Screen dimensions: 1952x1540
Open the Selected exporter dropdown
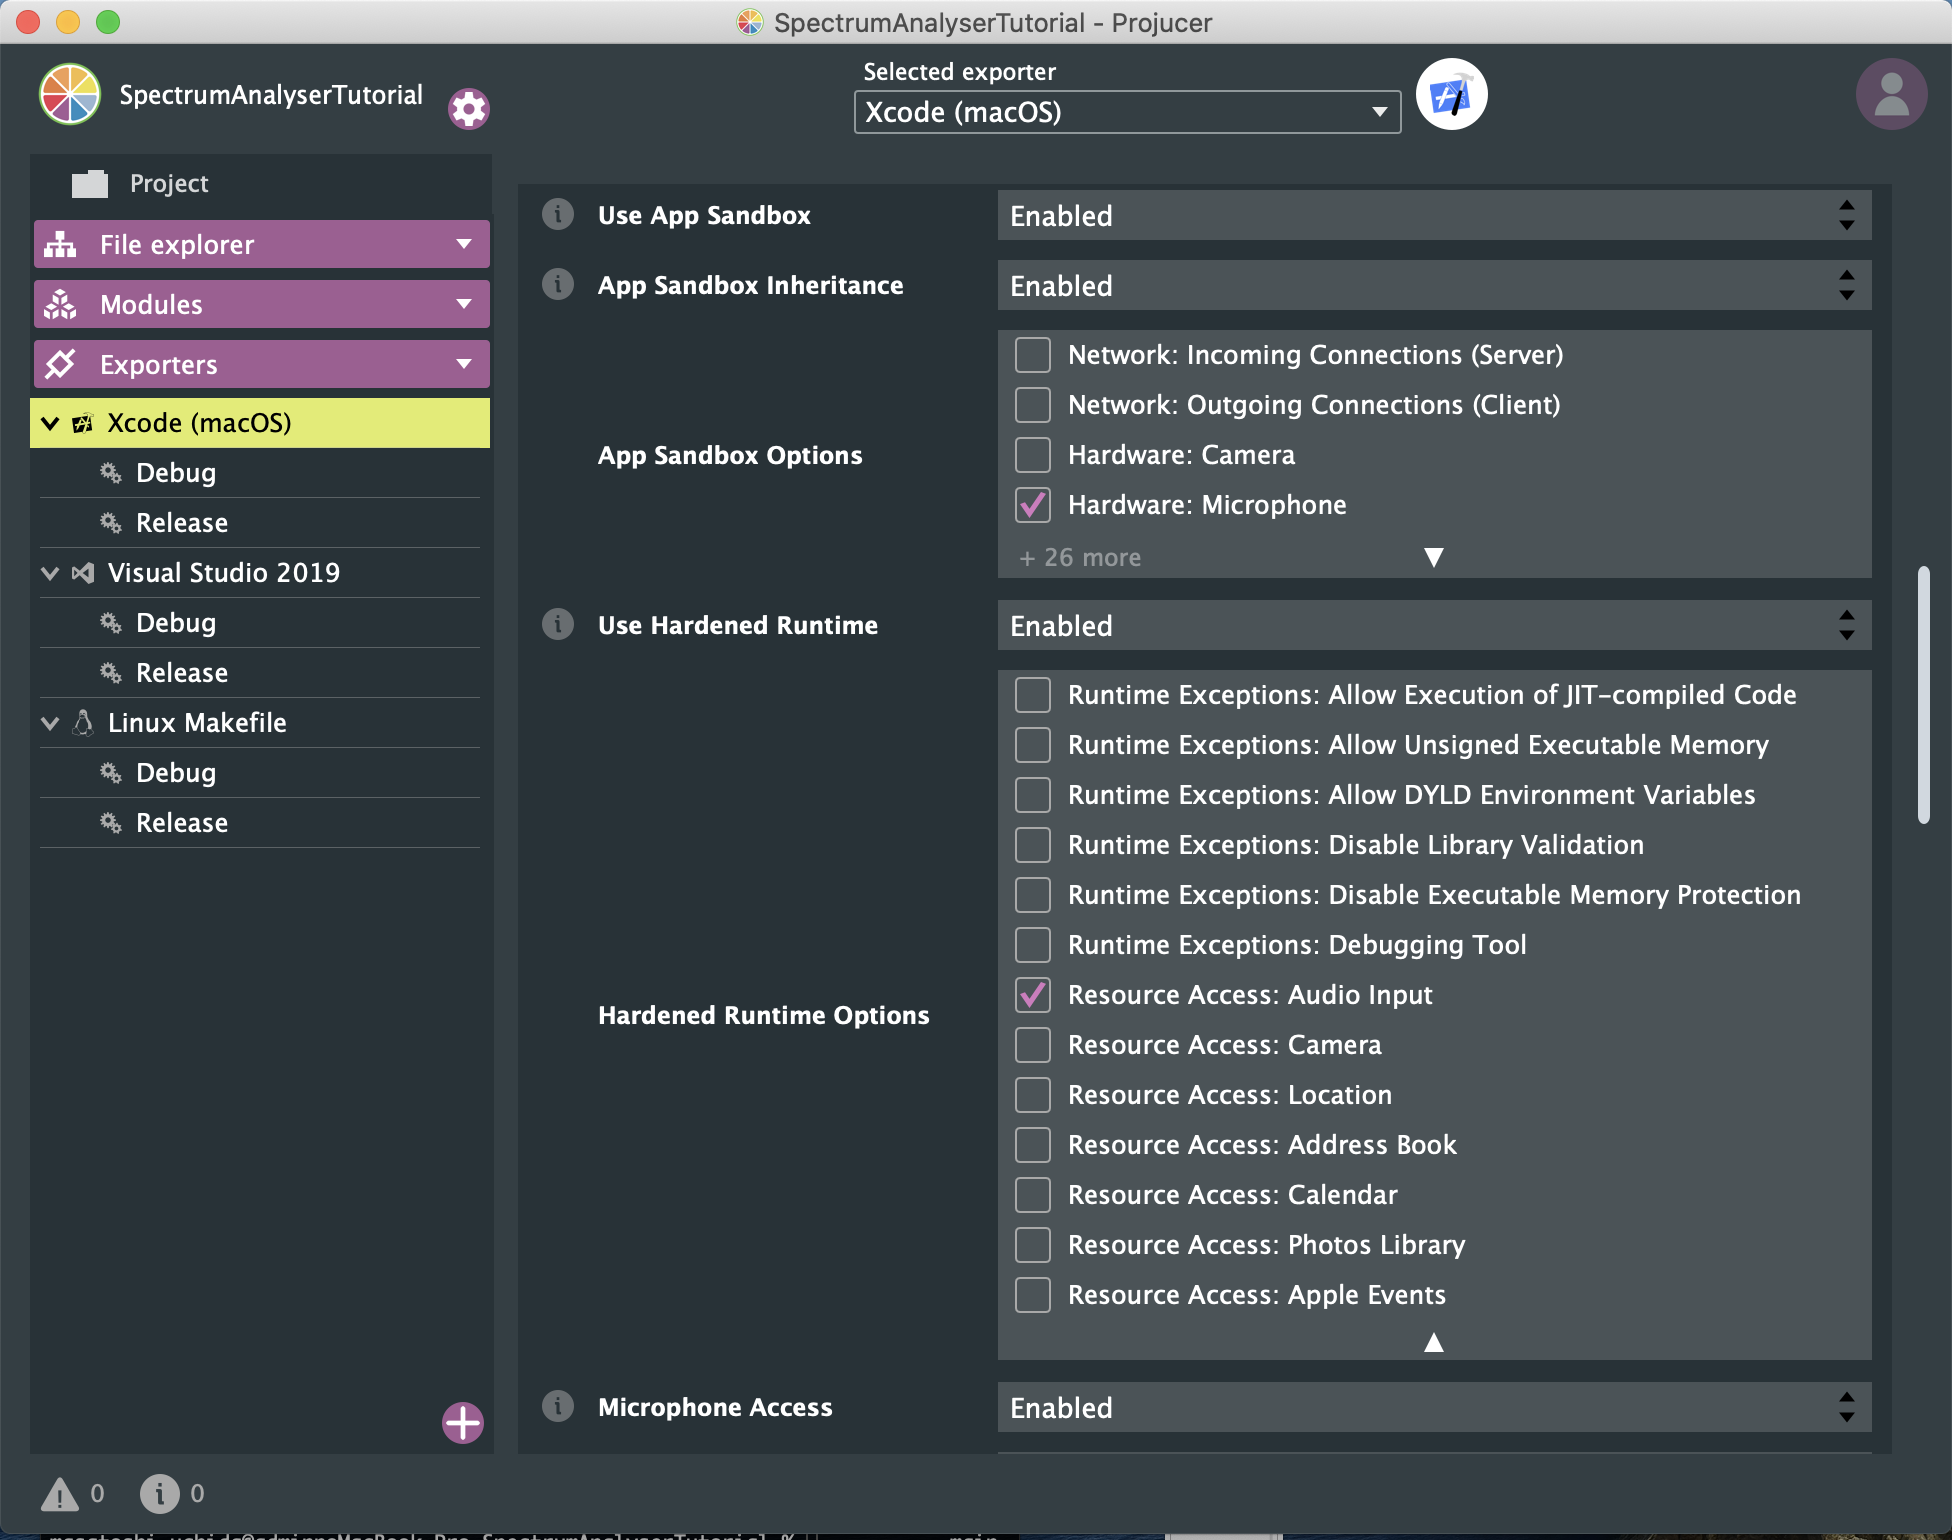1127,112
